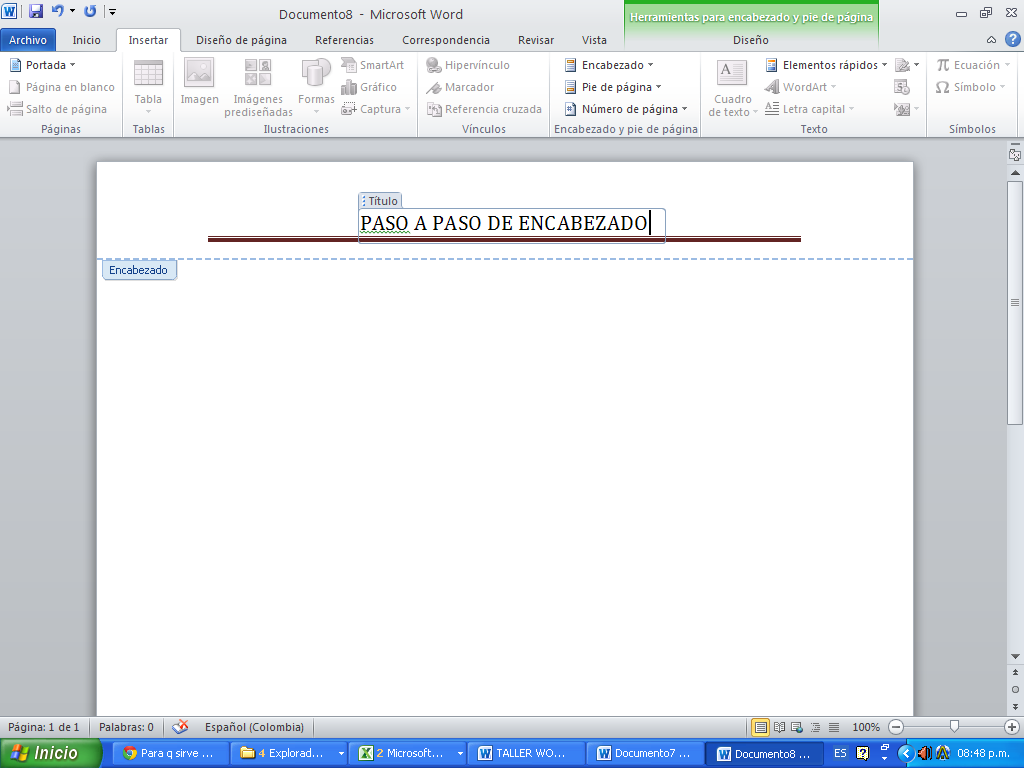Open Word Help question mark icon

(1012, 39)
